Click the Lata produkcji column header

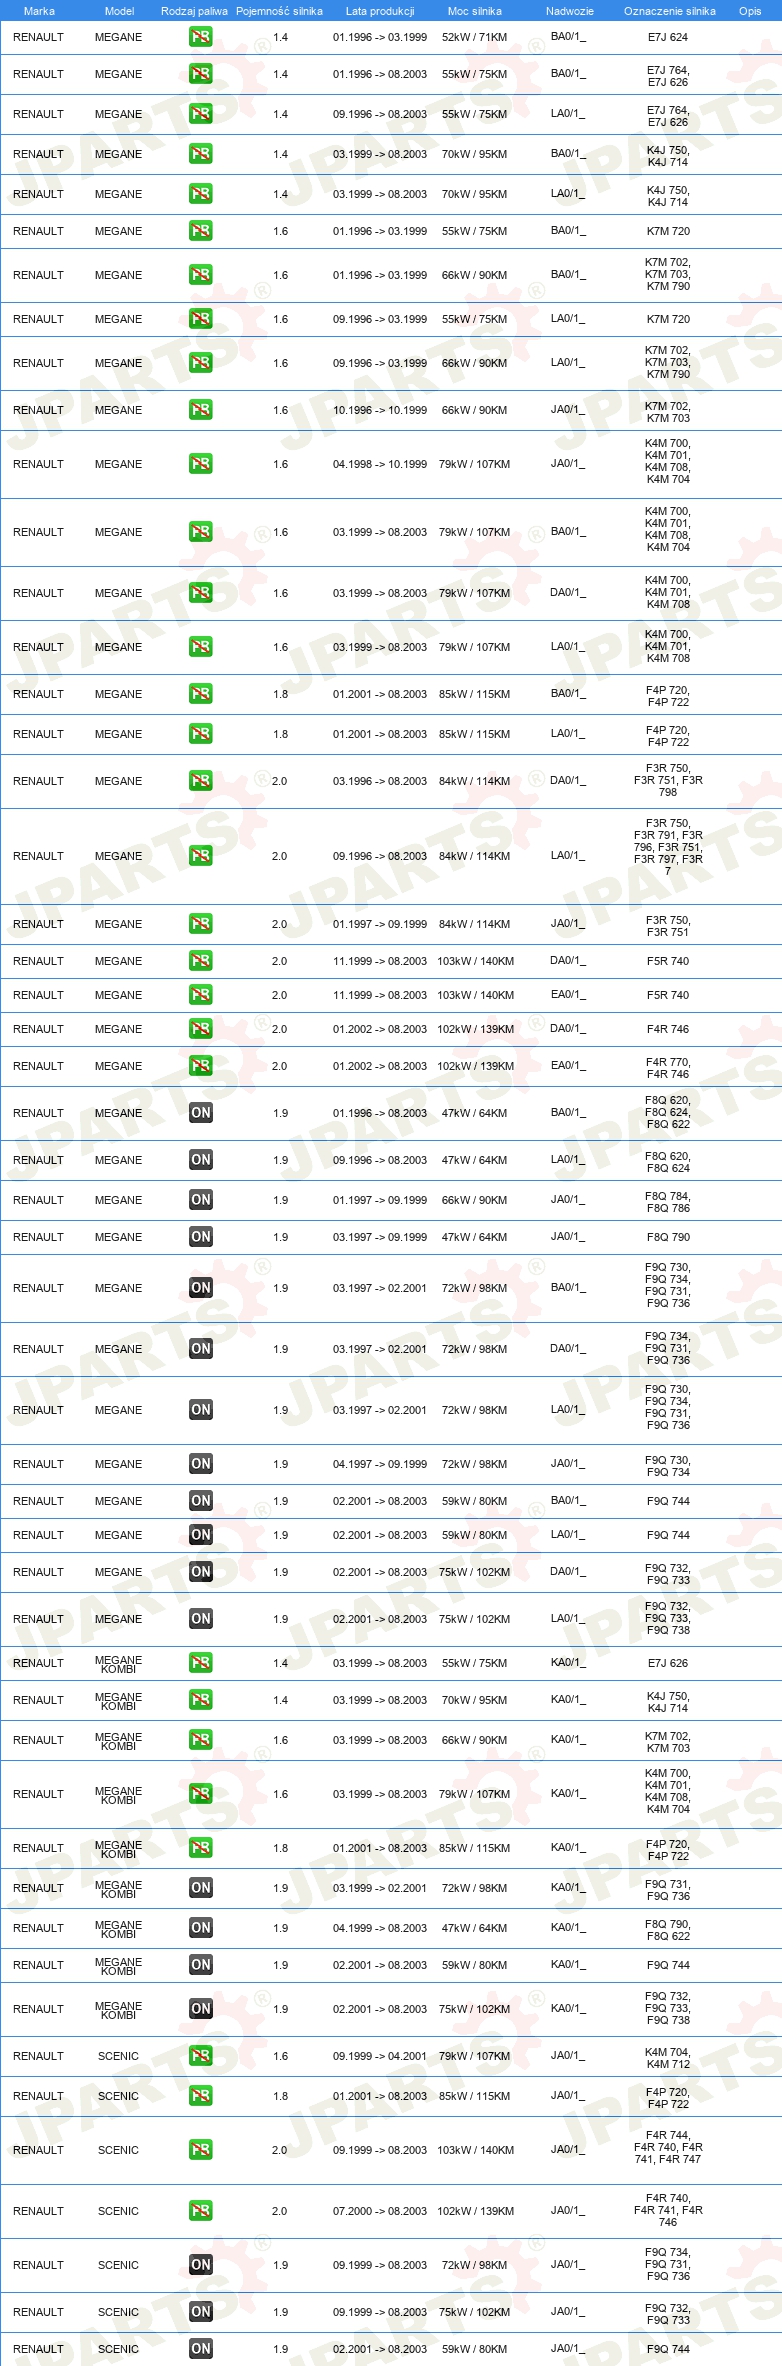tap(380, 11)
